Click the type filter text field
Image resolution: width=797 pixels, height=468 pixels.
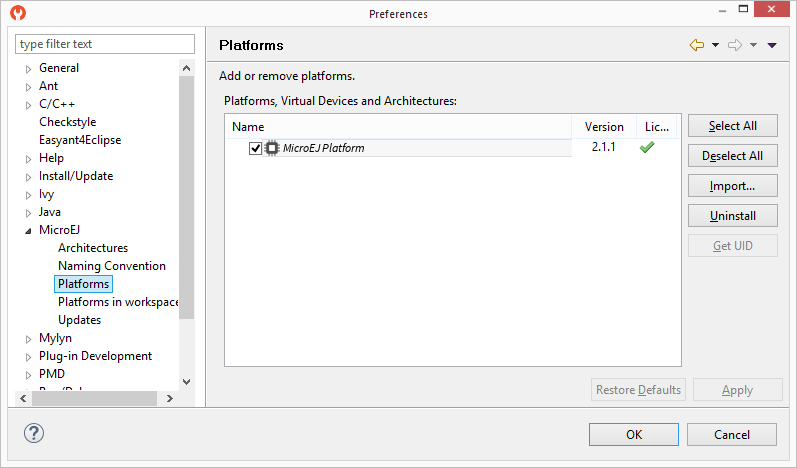[x=105, y=44]
